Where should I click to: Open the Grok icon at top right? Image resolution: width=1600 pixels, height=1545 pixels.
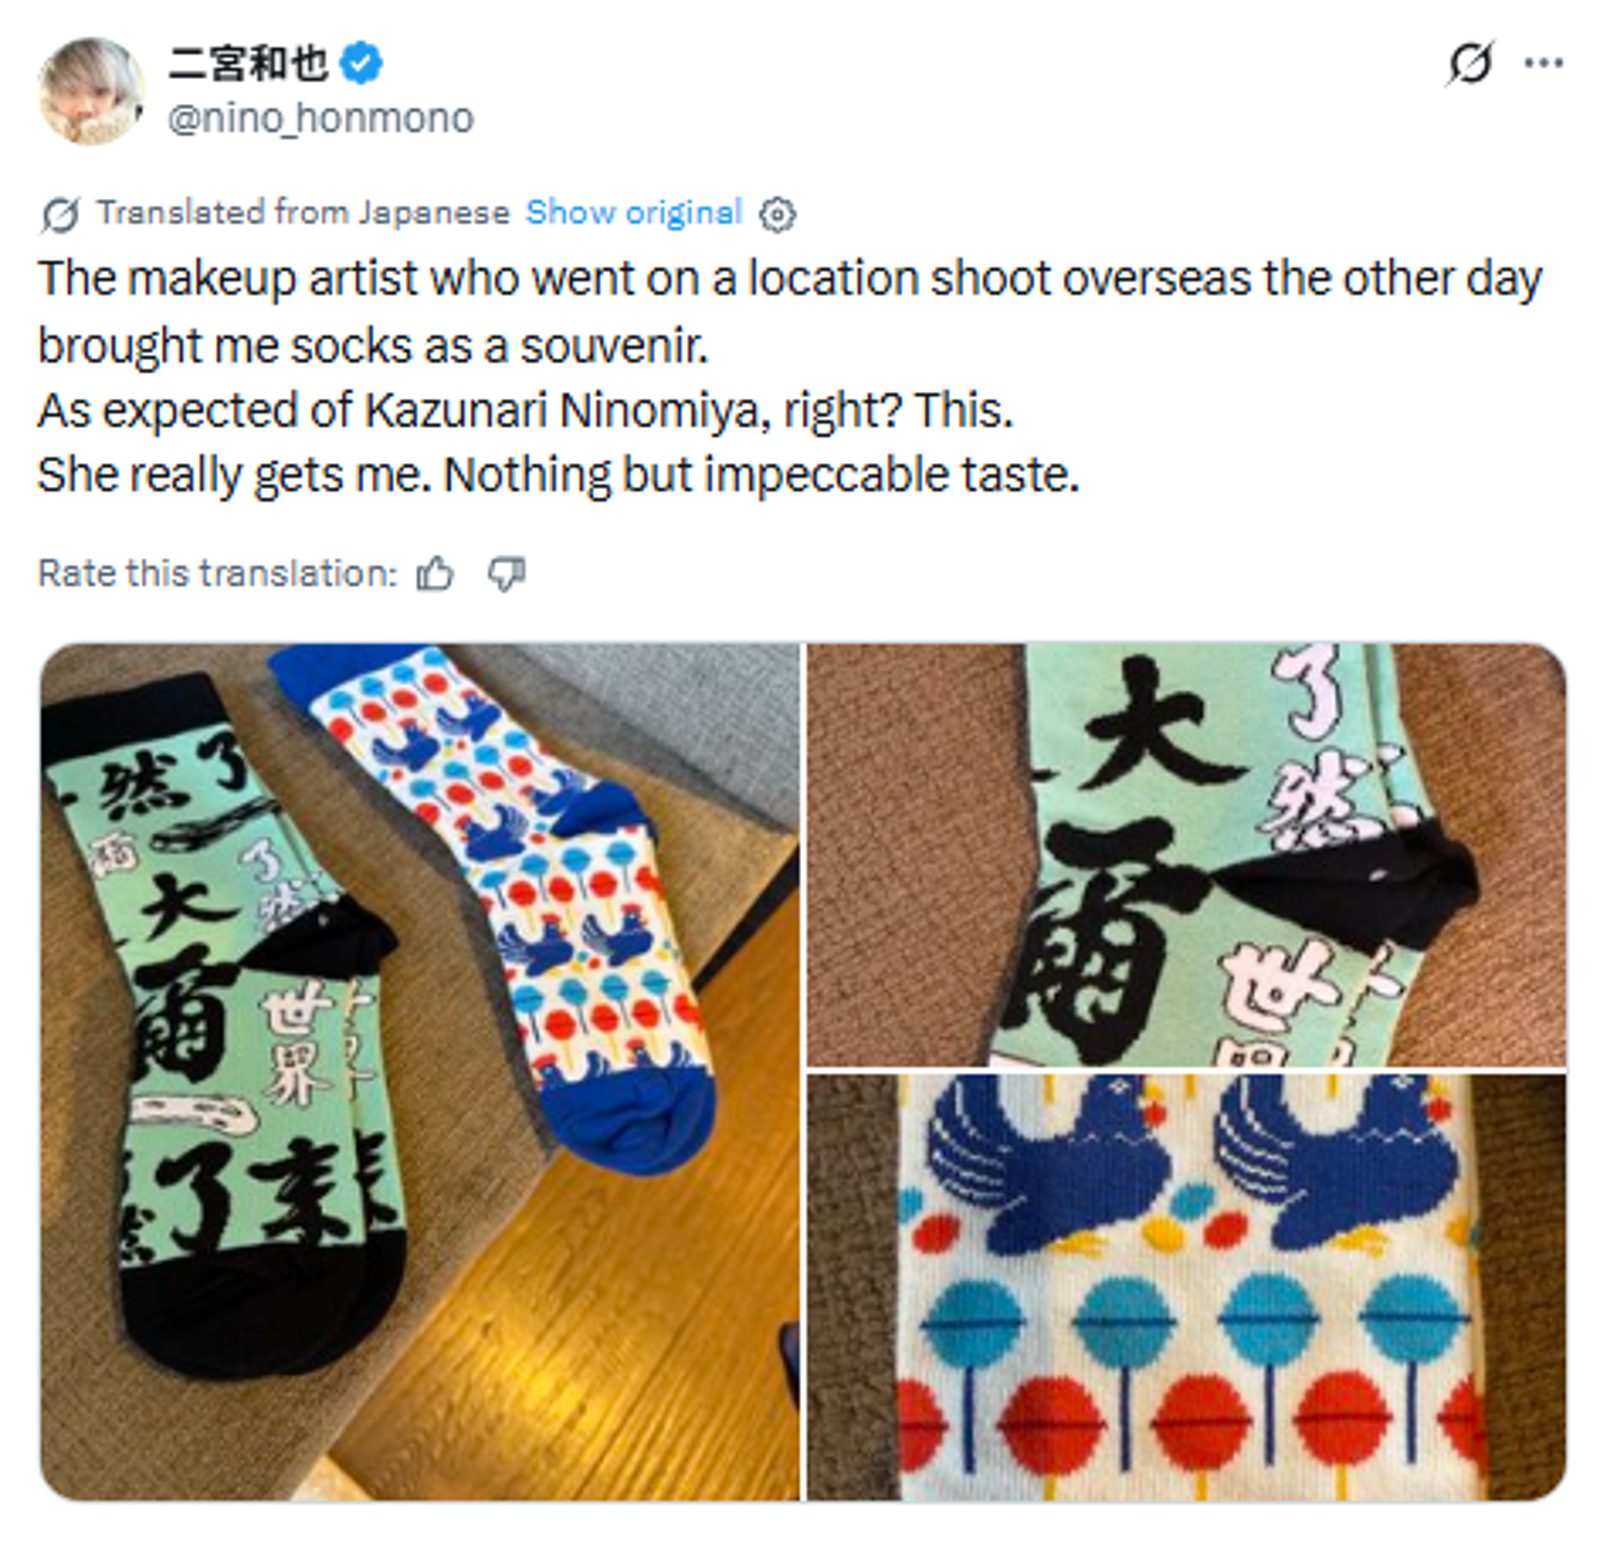click(x=1470, y=63)
